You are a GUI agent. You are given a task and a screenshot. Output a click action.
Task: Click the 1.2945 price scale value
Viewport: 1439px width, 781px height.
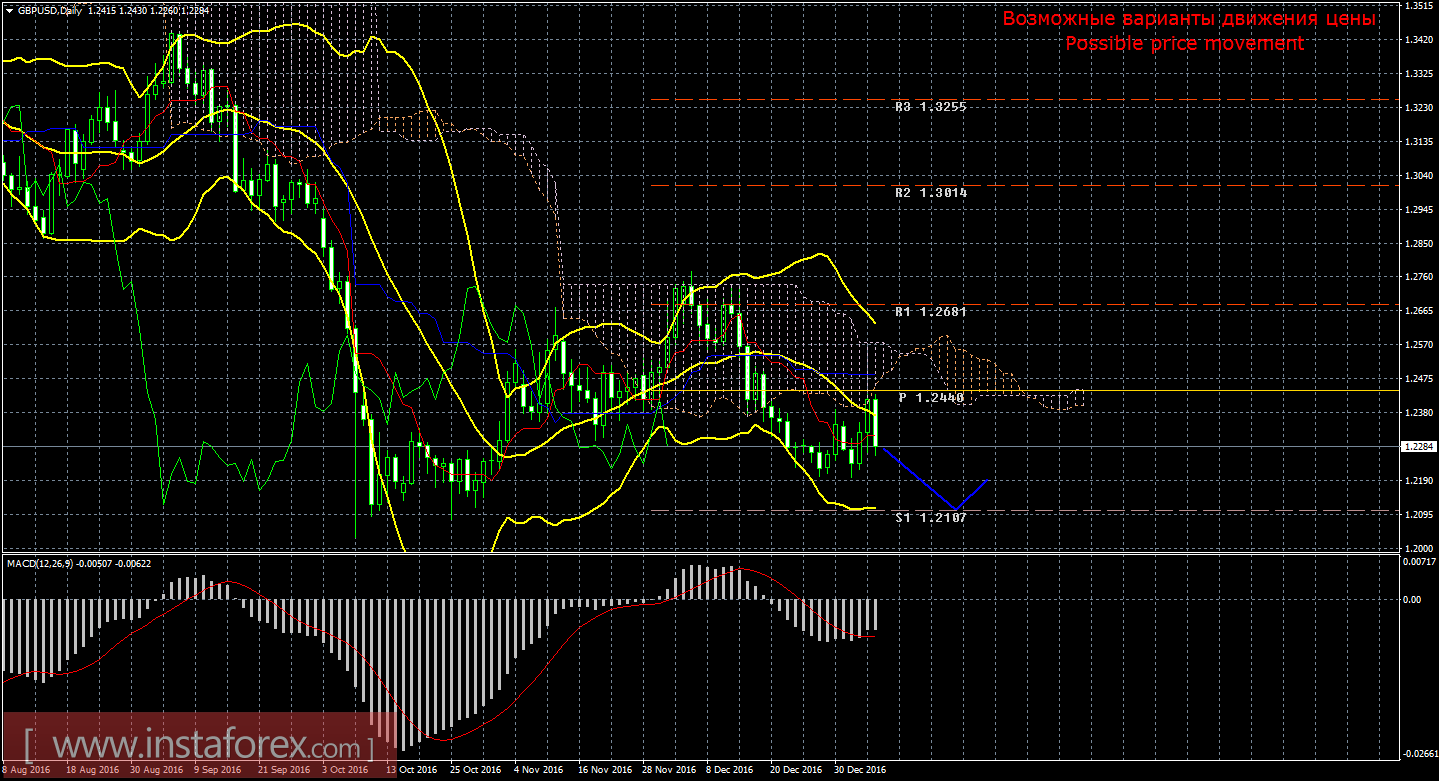[x=1419, y=210]
